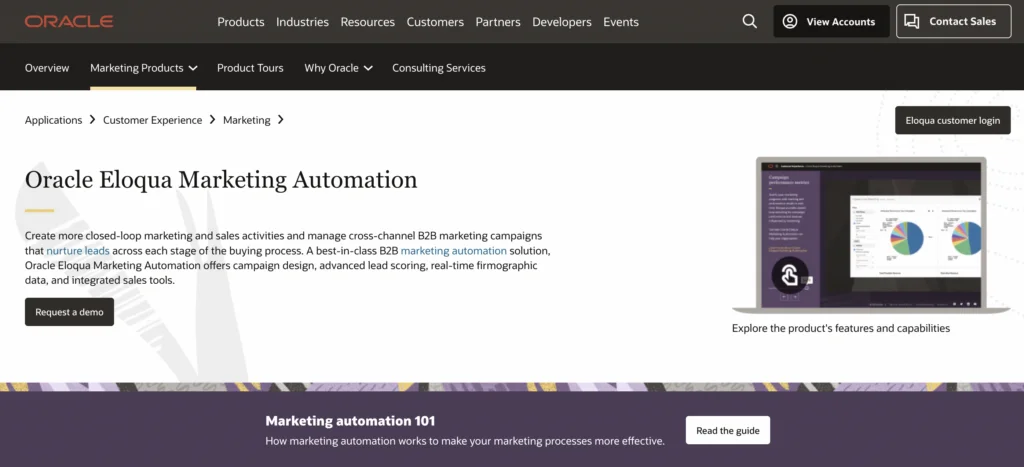
Task: Click Eloqua customer login button
Action: [x=953, y=120]
